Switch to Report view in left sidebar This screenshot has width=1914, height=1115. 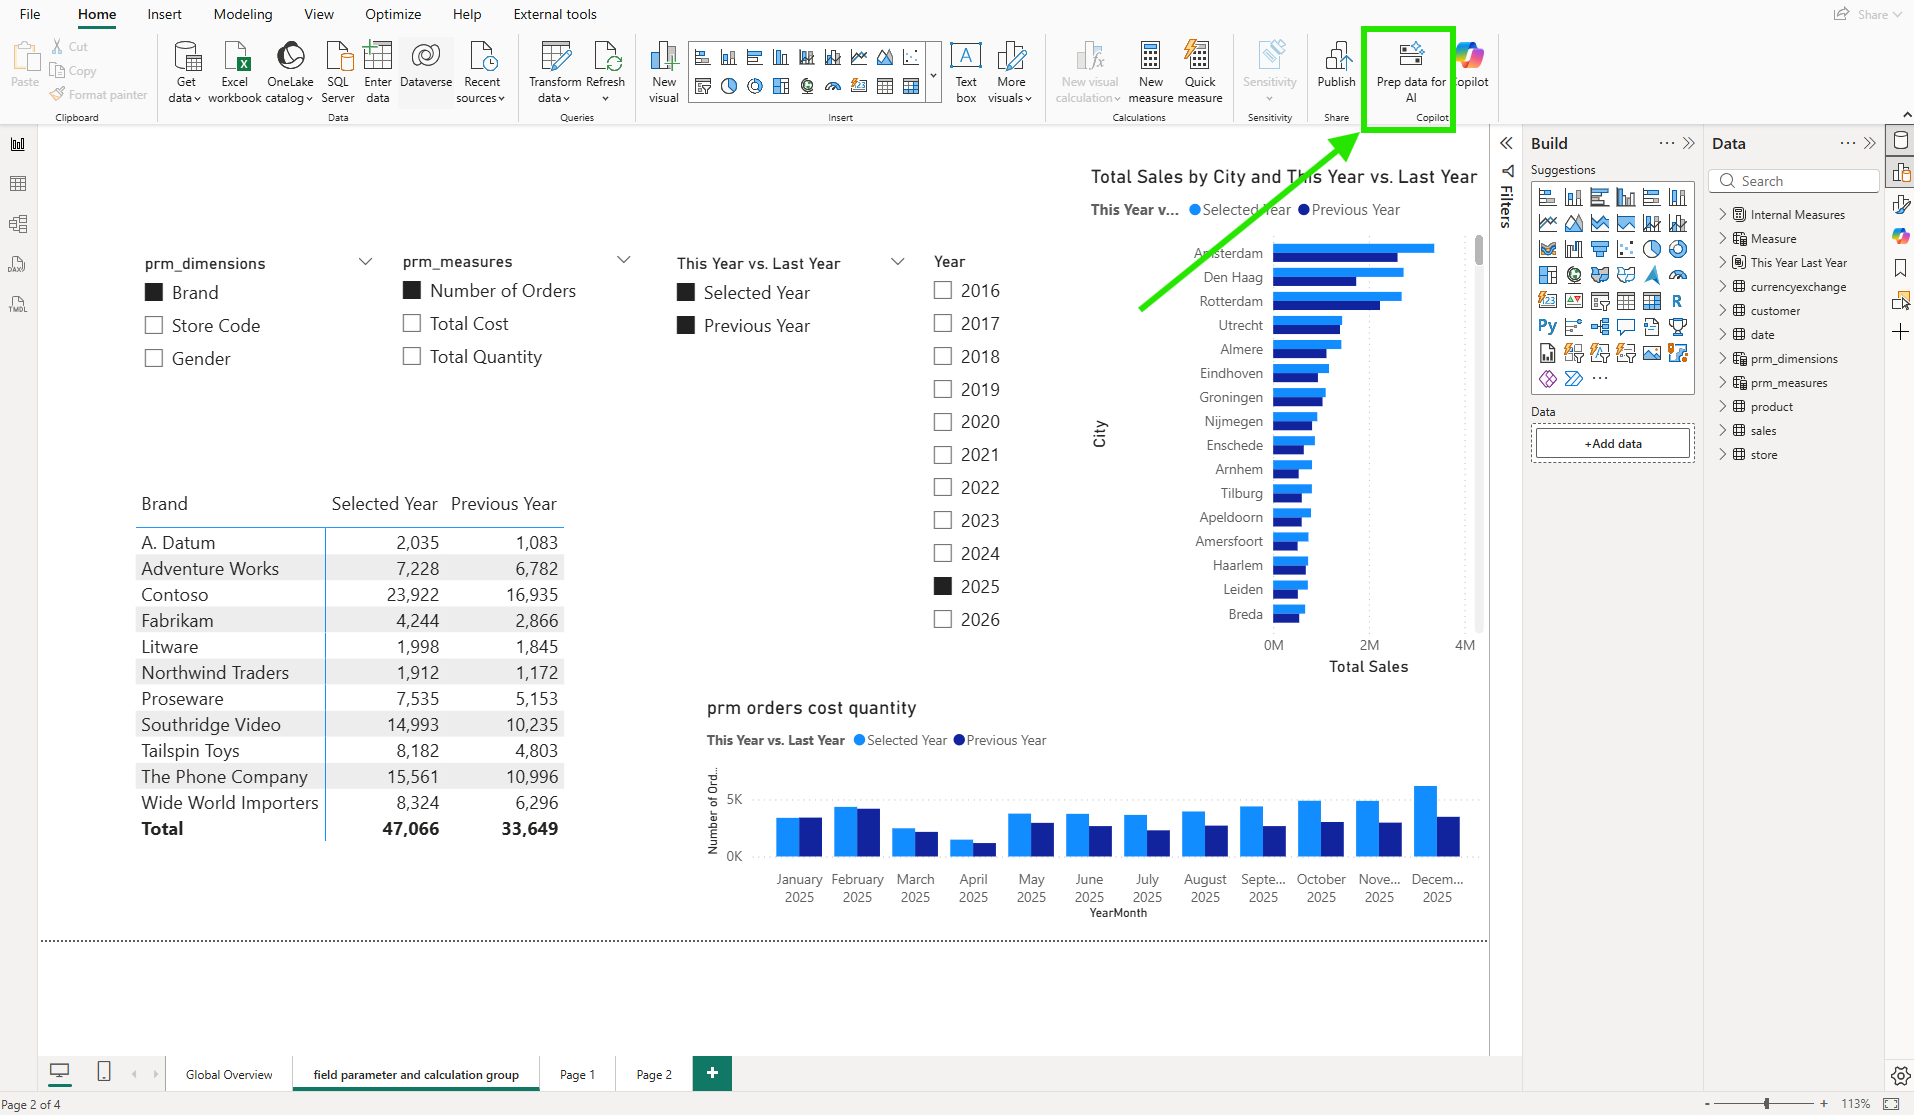[x=18, y=144]
